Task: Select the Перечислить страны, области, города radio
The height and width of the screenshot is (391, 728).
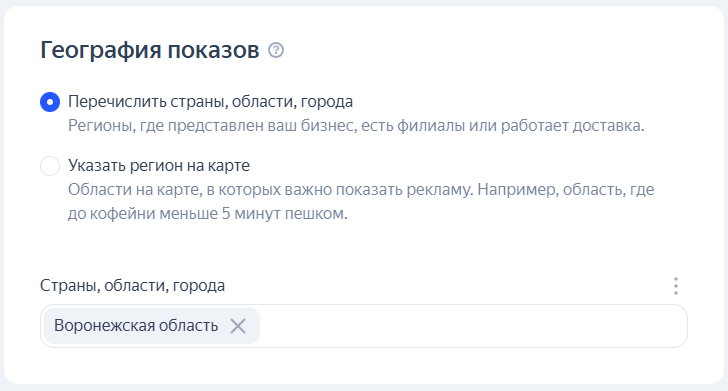Action: click(x=50, y=102)
